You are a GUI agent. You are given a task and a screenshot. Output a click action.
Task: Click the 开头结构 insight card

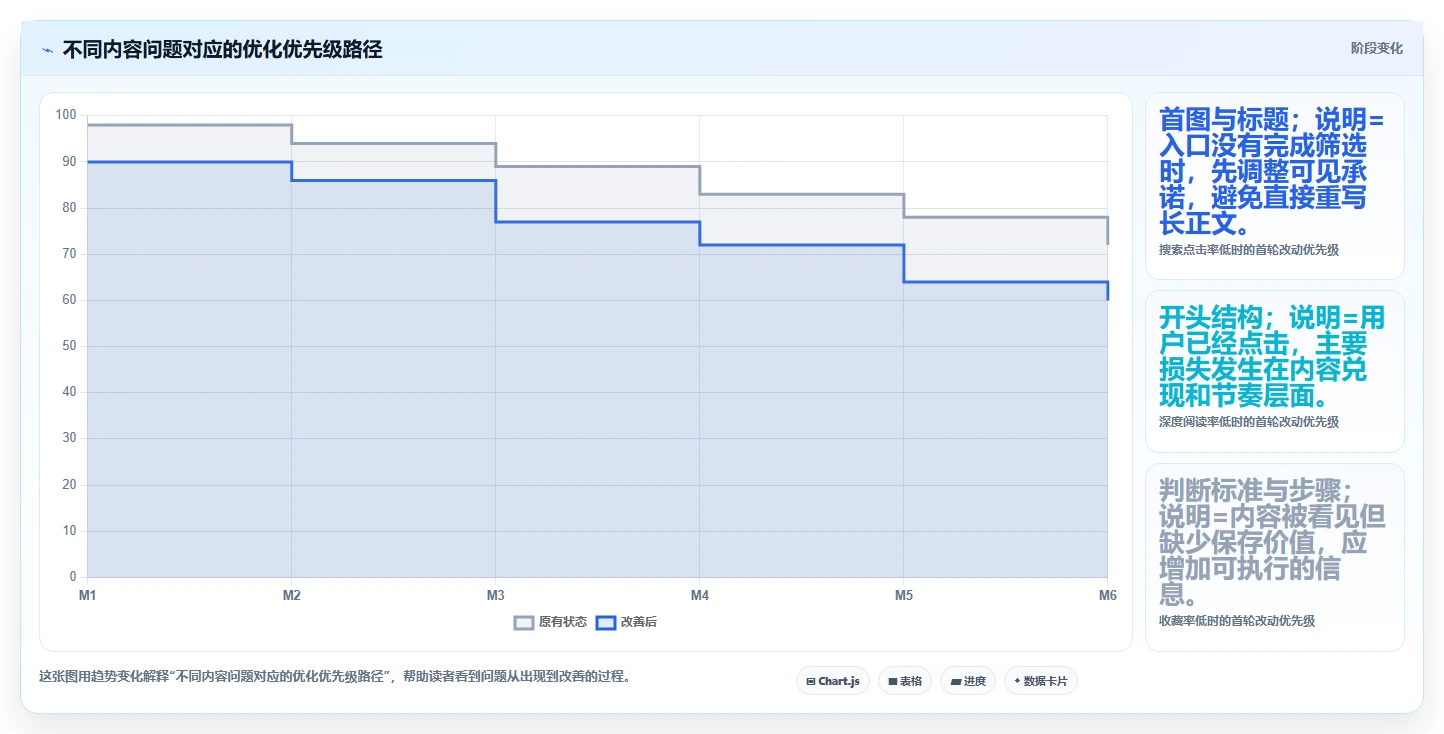[x=1274, y=371]
